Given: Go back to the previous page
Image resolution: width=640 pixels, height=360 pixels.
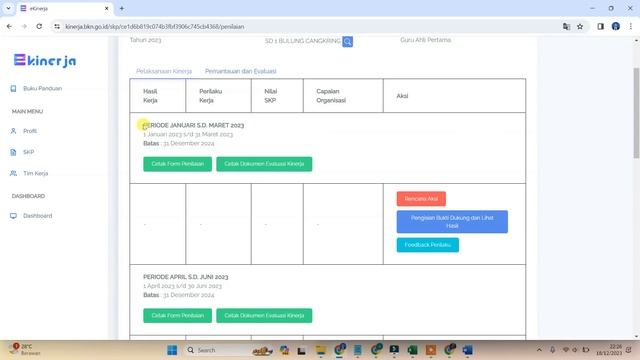Looking at the screenshot, I should [x=9, y=27].
